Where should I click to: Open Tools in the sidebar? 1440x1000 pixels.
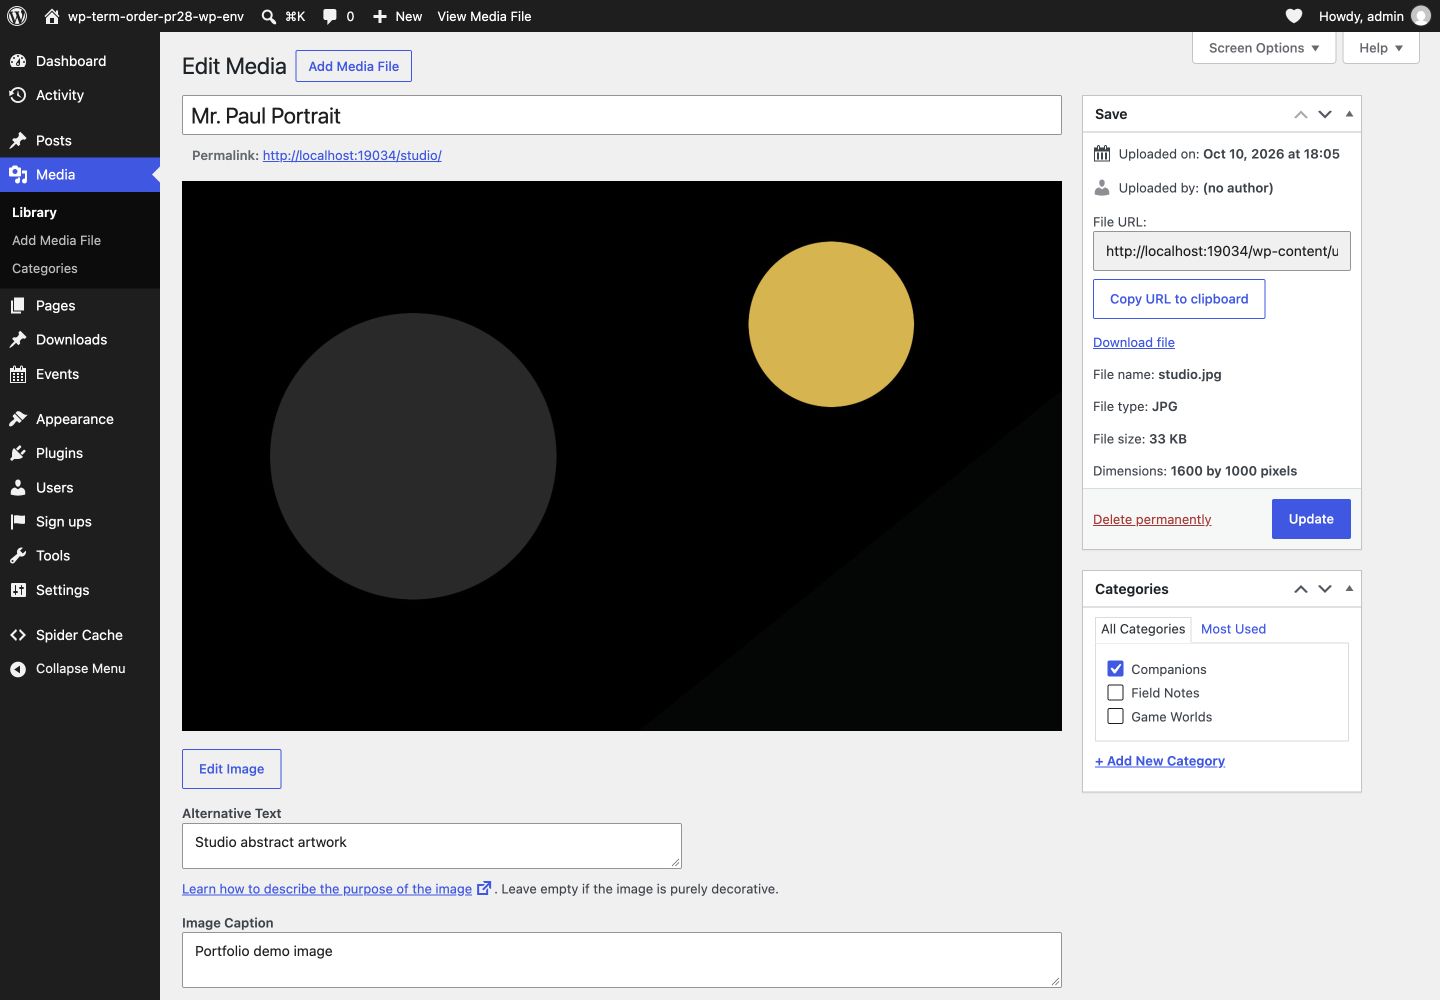tap(80, 555)
